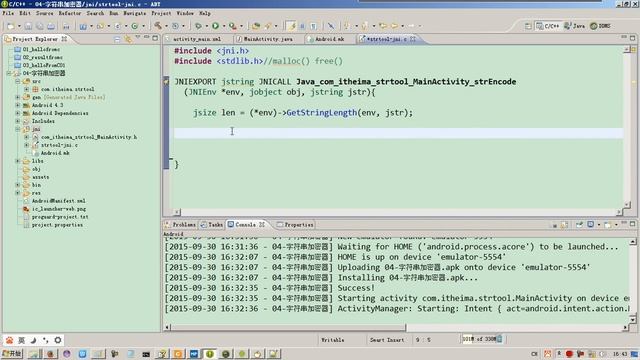Click the Toggle Mark Occurrences highlighter icon

point(291,26)
